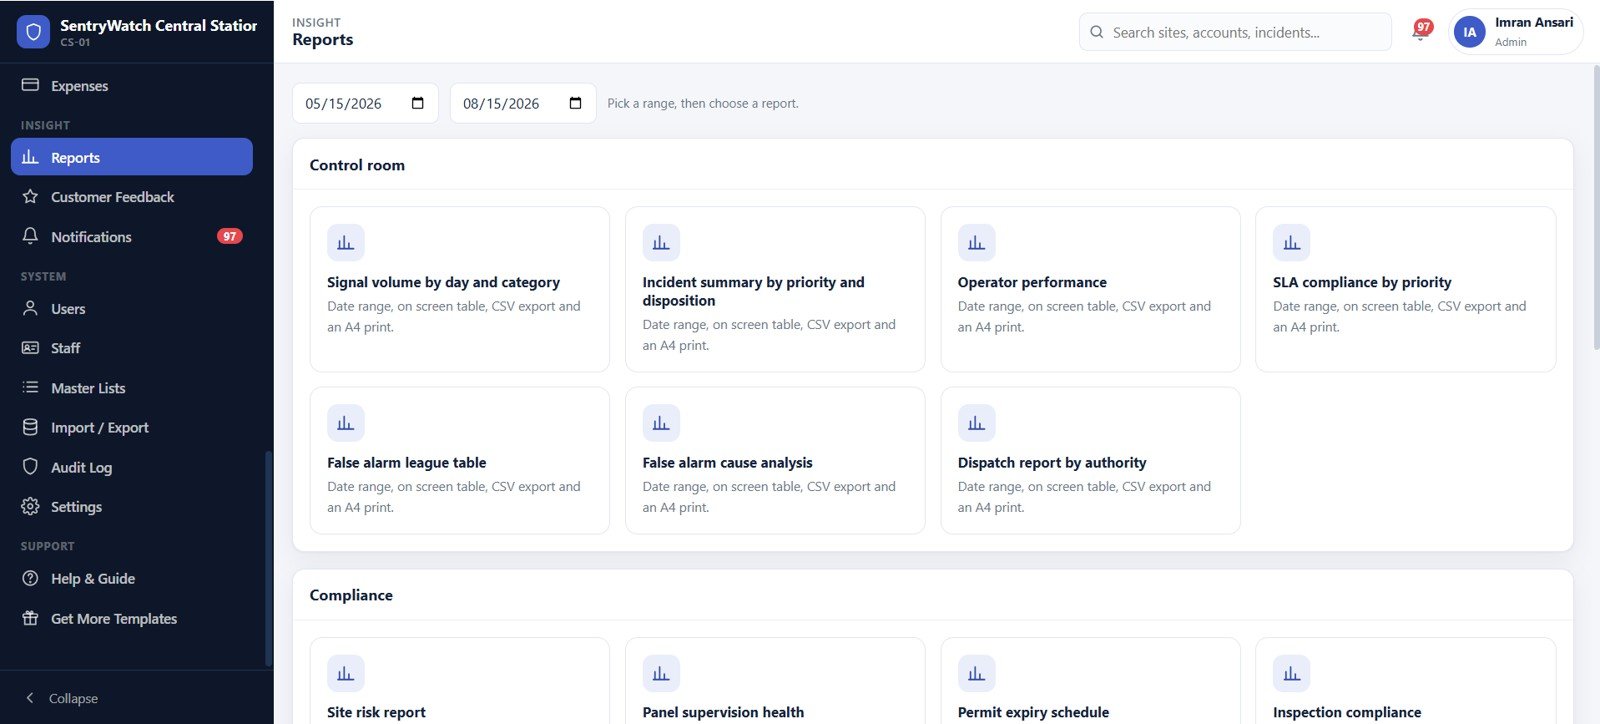Image resolution: width=1600 pixels, height=724 pixels.
Task: Click the end date field 08/15/2026
Action: click(x=523, y=103)
